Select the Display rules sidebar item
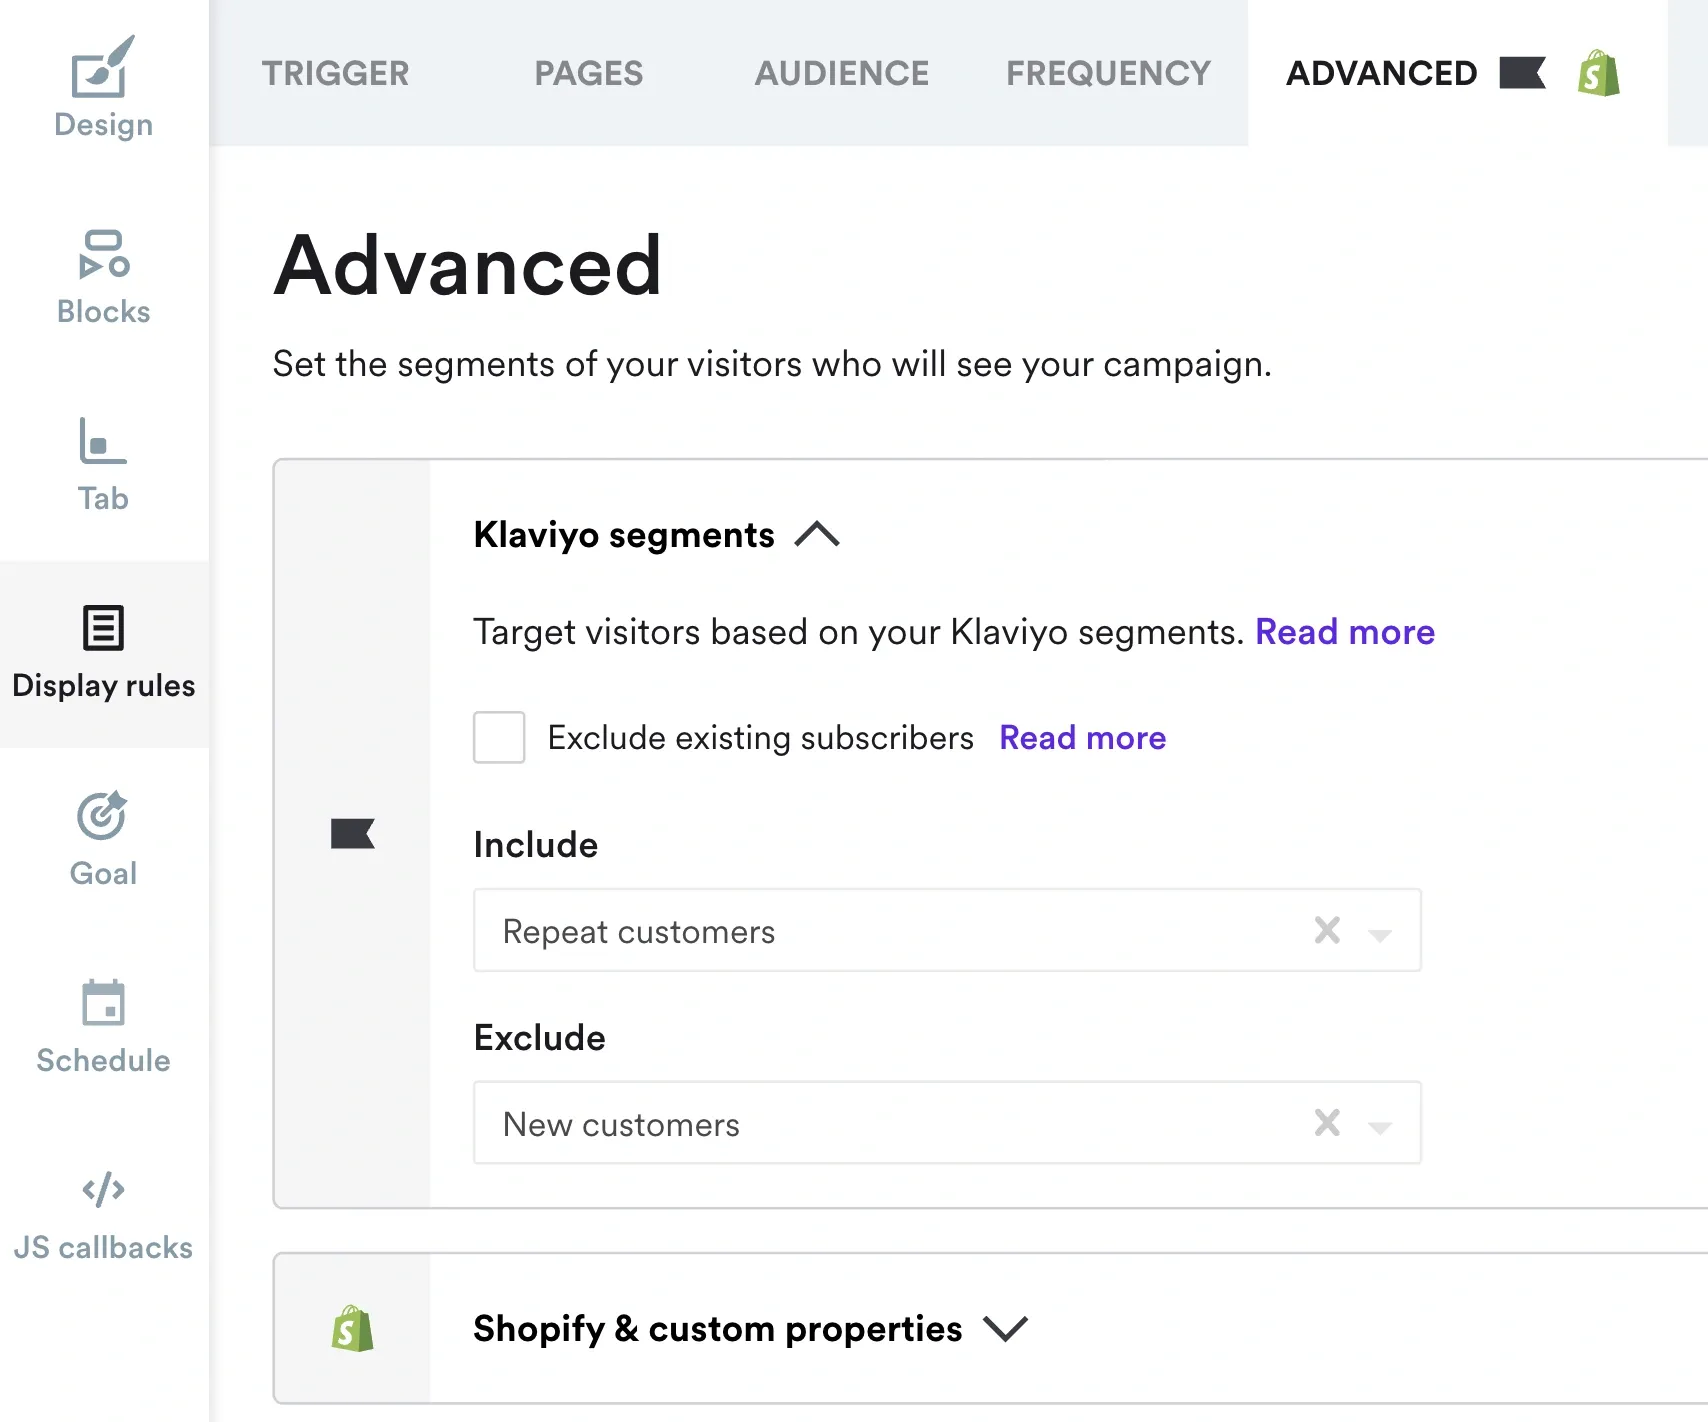Screen dimensions: 1708x1422 pyautogui.click(x=103, y=653)
